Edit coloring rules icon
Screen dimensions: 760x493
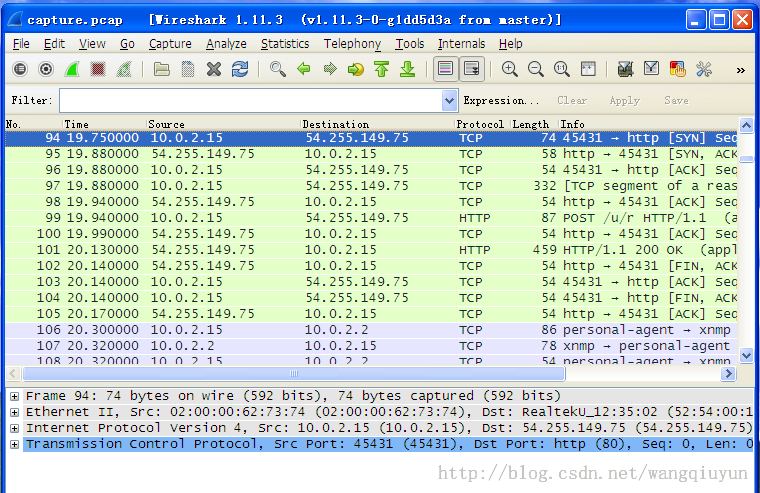tap(677, 69)
